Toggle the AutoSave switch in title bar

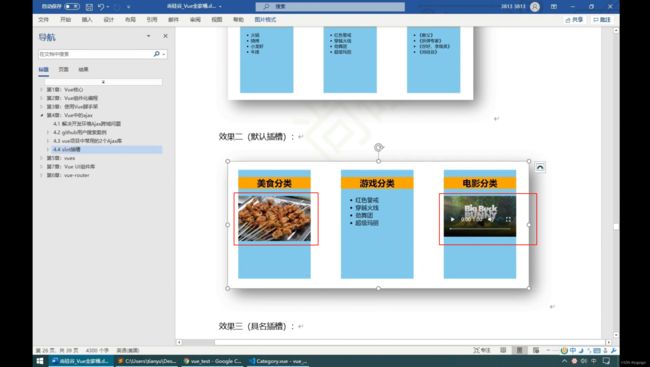coord(72,7)
